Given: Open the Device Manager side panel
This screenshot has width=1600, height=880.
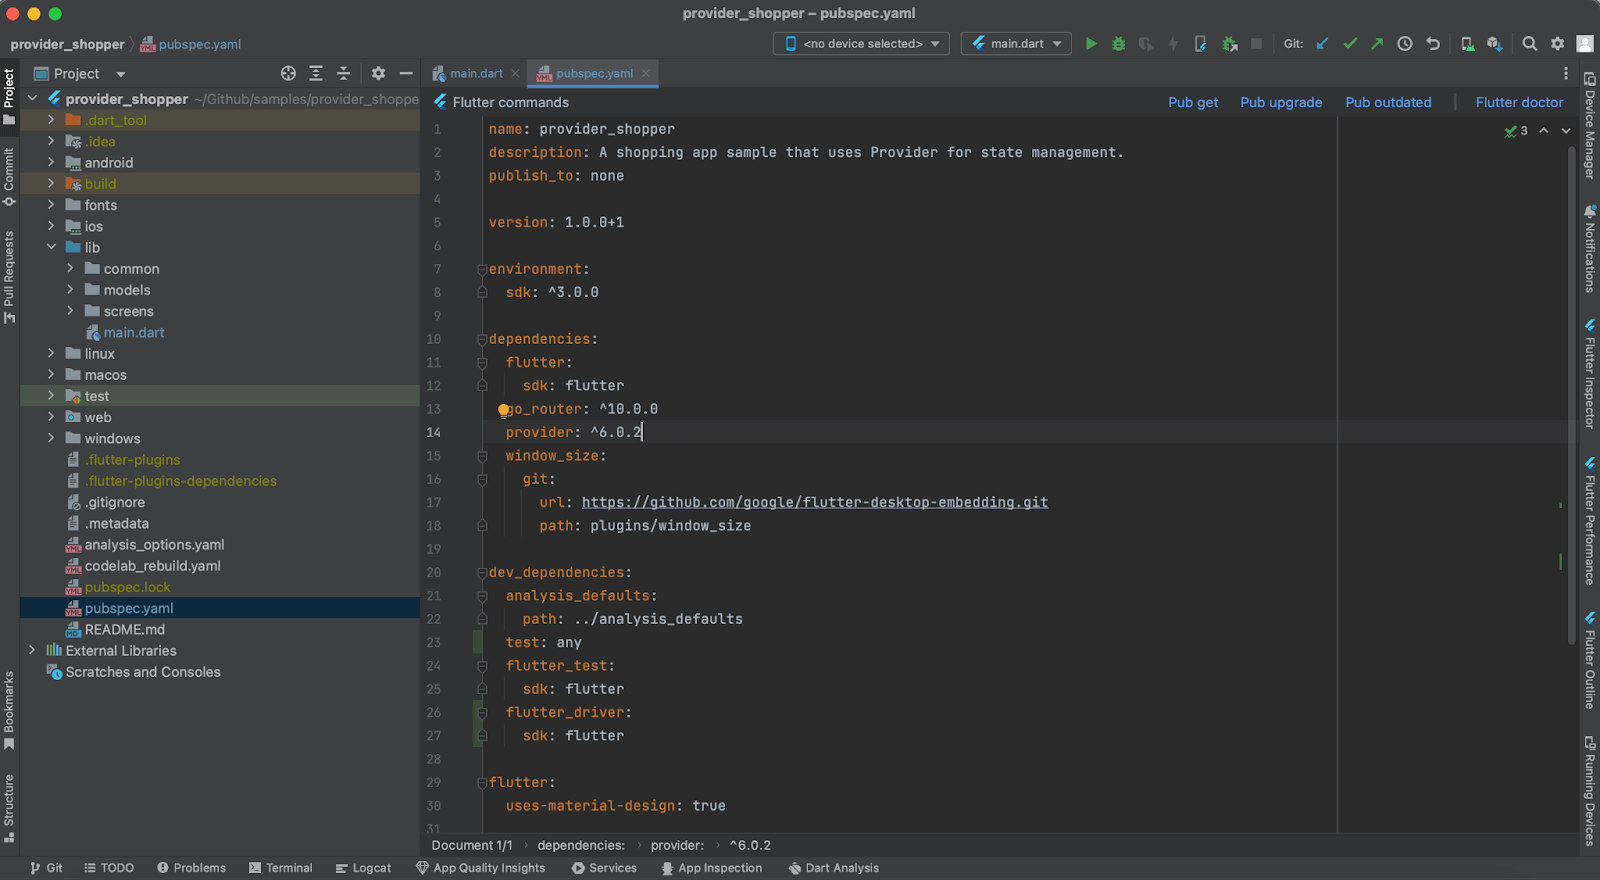Looking at the screenshot, I should click(x=1589, y=125).
